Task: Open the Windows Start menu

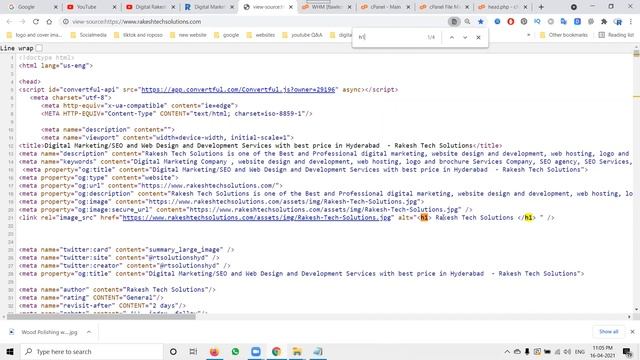Action: (x=10, y=351)
